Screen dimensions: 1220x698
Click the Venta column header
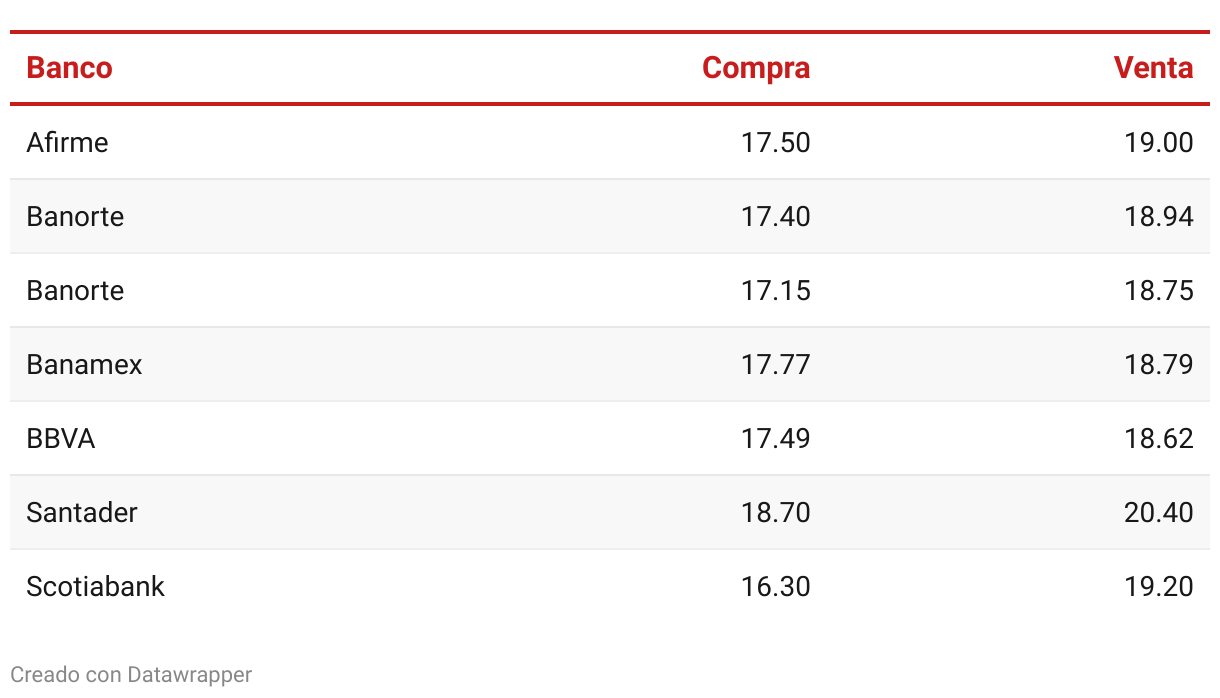1153,68
